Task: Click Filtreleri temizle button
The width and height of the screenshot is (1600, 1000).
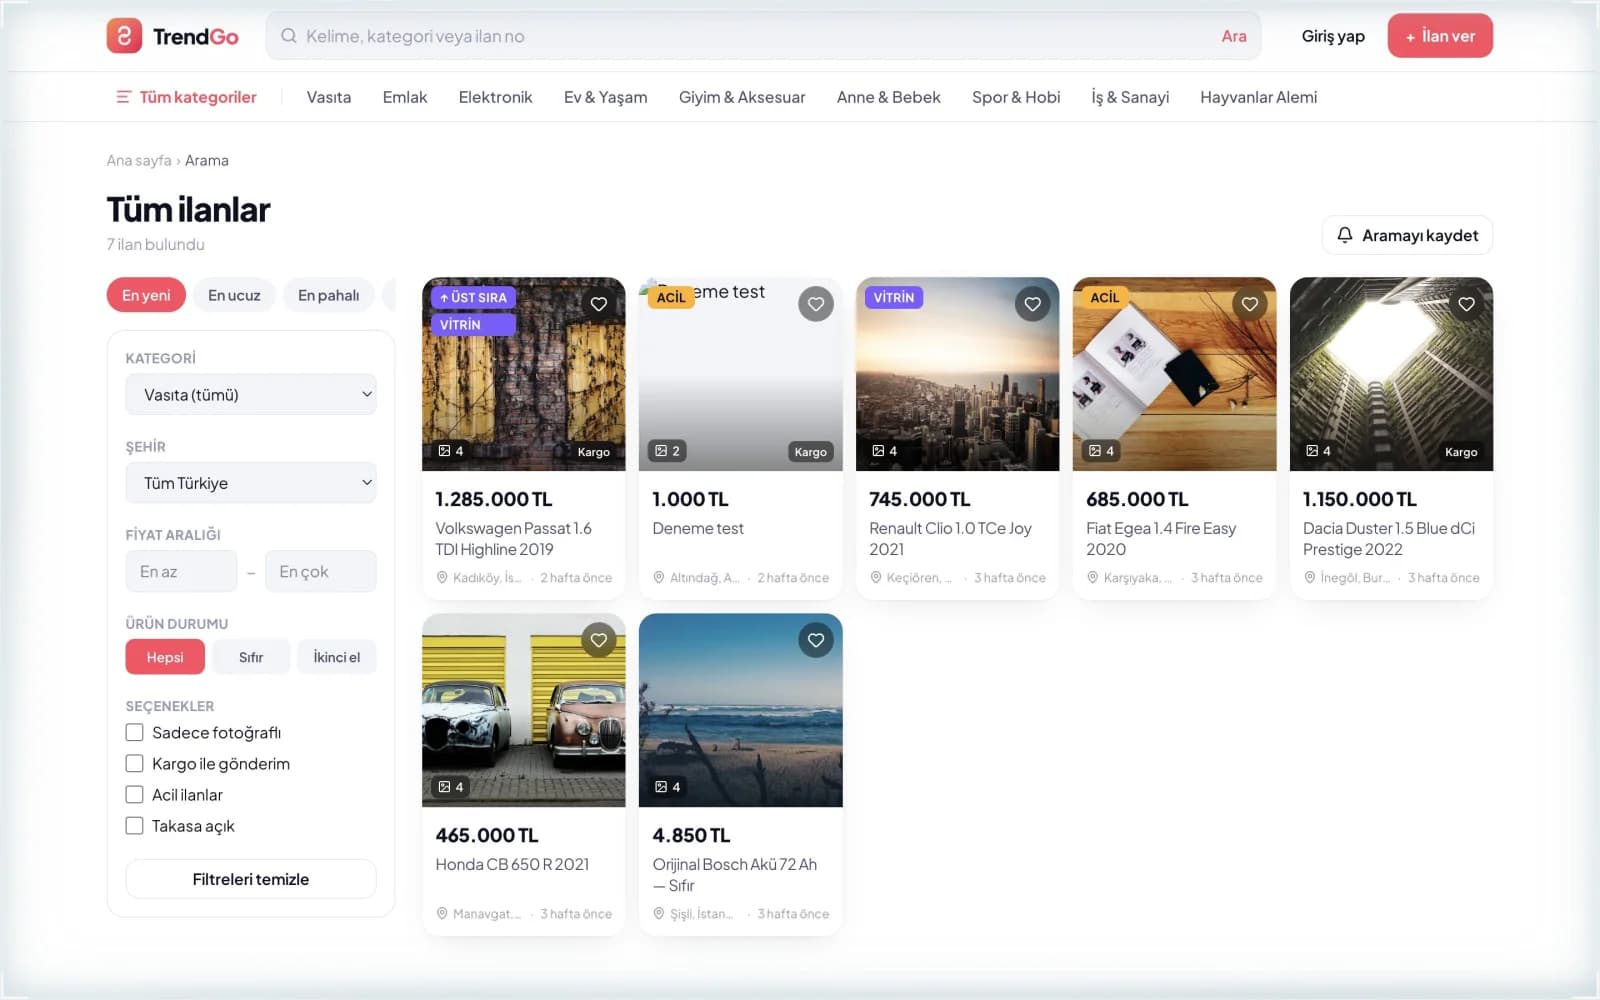Action: pos(251,879)
